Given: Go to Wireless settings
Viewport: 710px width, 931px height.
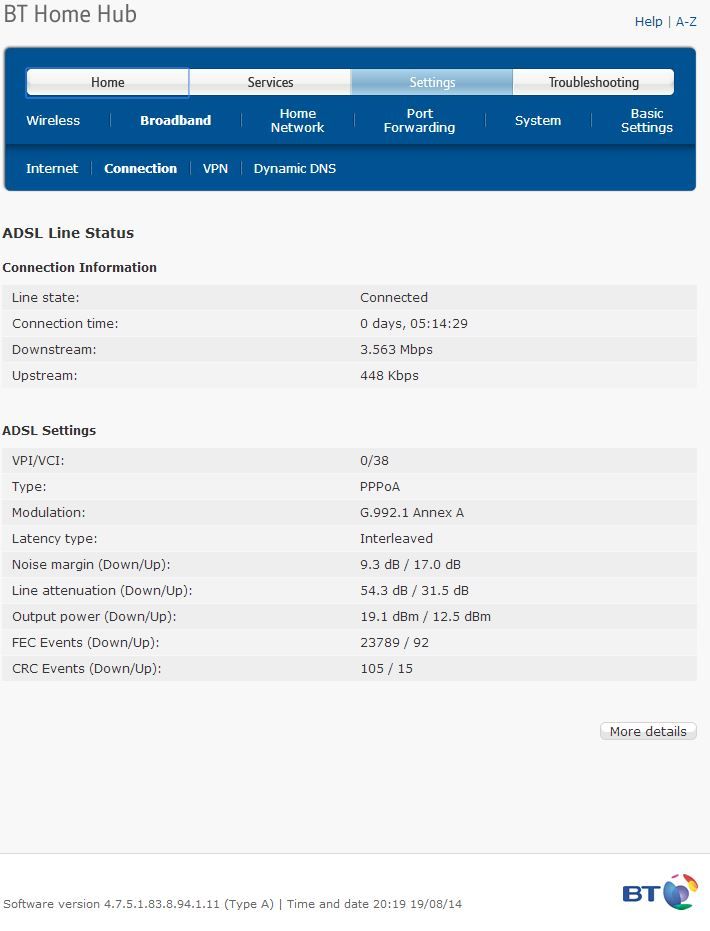Looking at the screenshot, I should tap(53, 121).
